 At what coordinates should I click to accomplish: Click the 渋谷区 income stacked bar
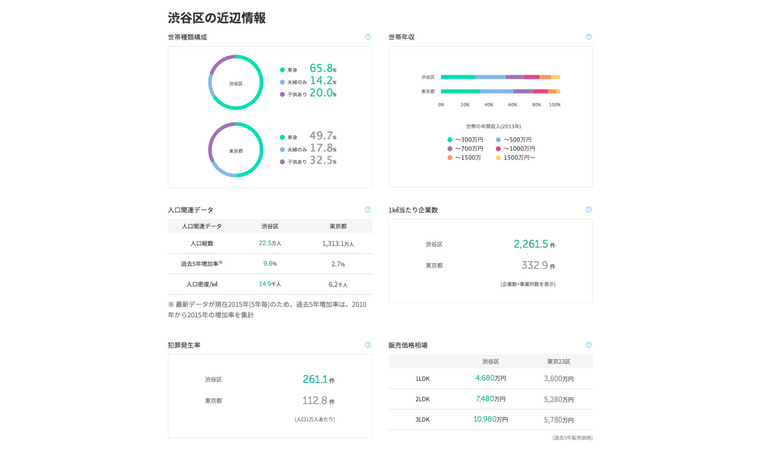[500, 77]
